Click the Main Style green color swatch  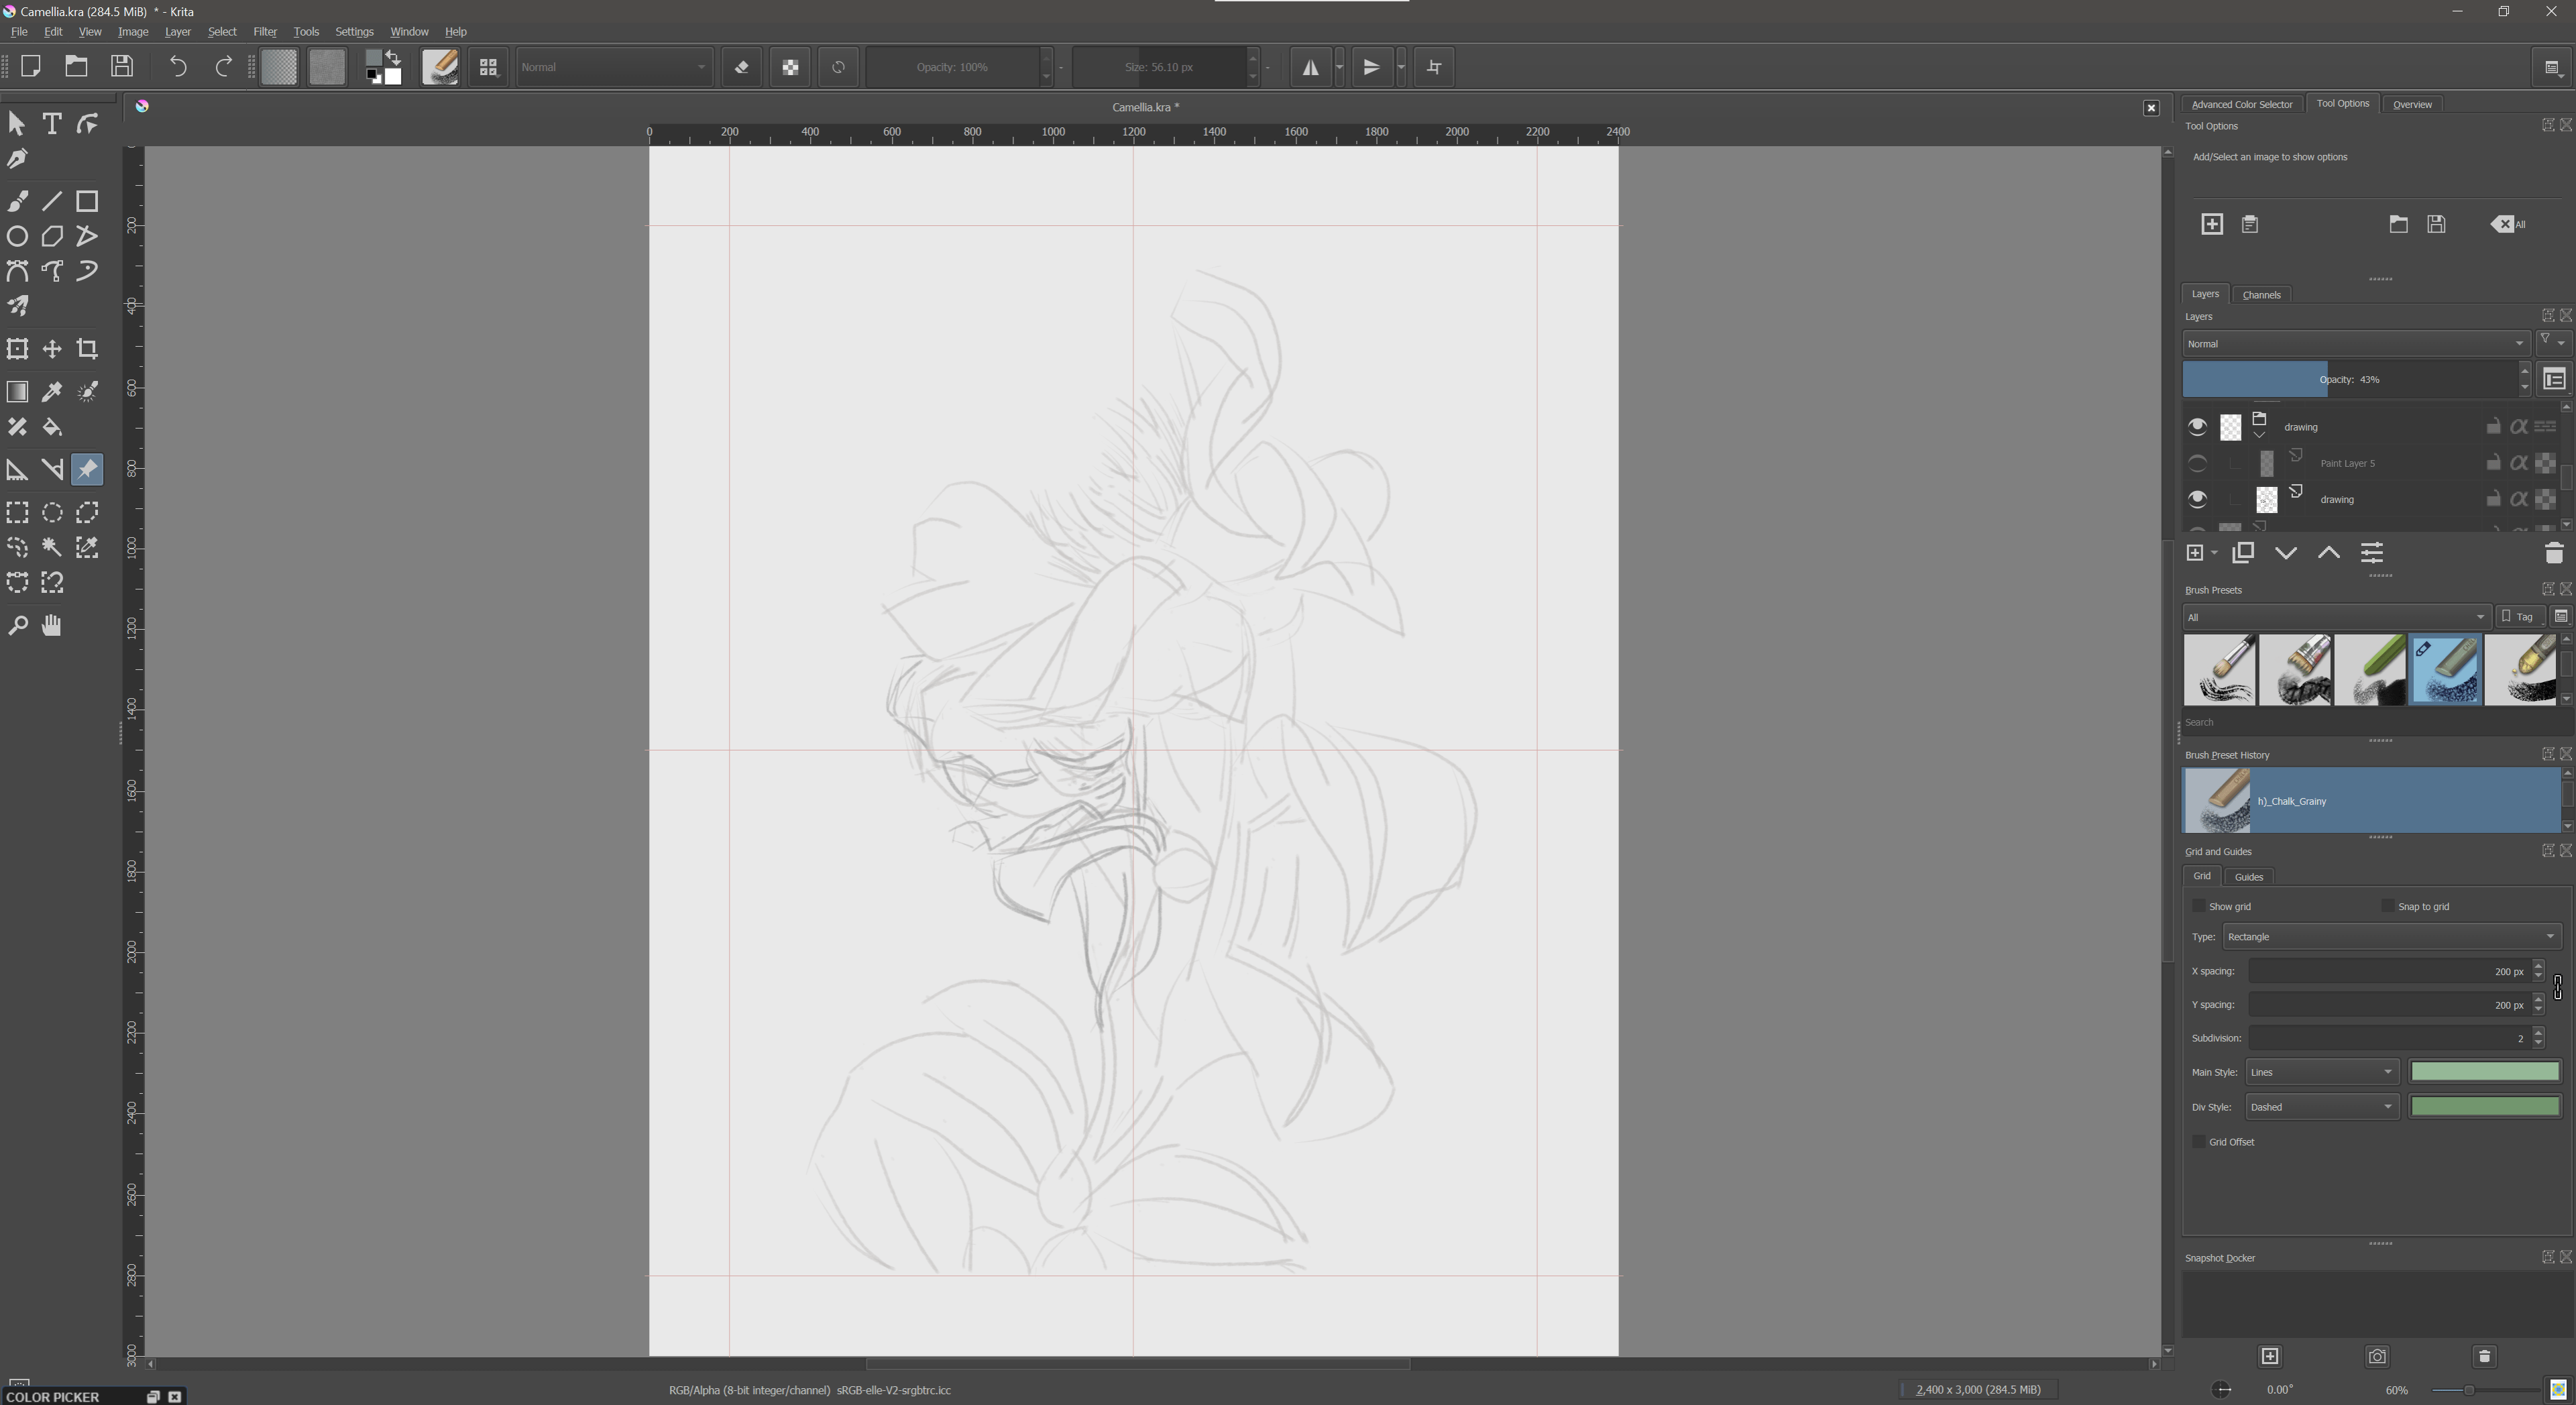pyautogui.click(x=2484, y=1071)
